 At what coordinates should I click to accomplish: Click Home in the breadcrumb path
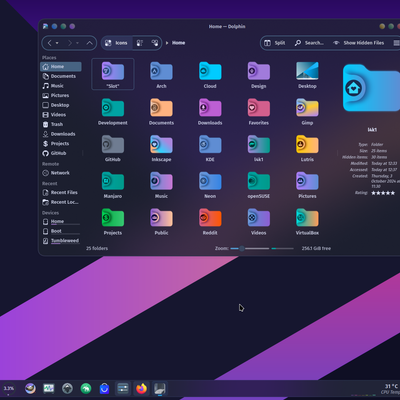(178, 43)
